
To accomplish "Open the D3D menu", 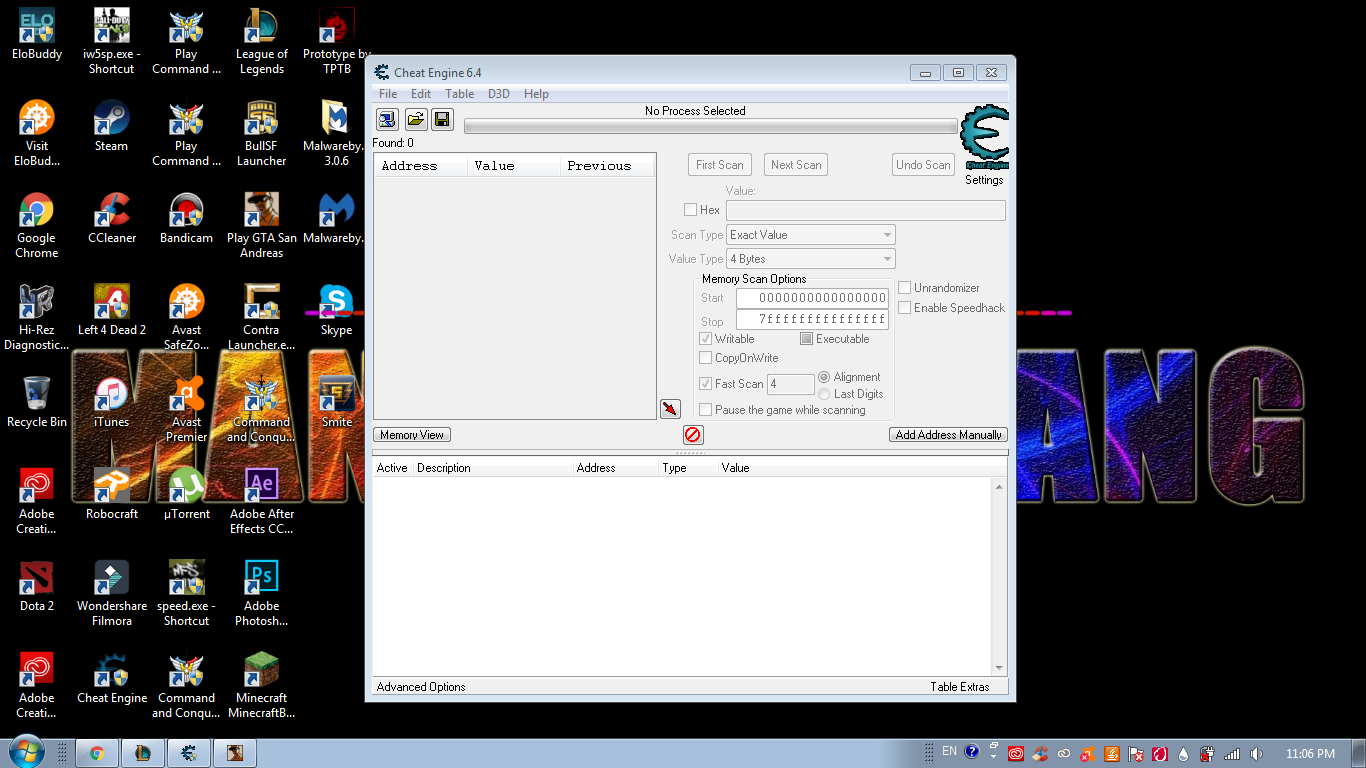I will click(x=498, y=93).
